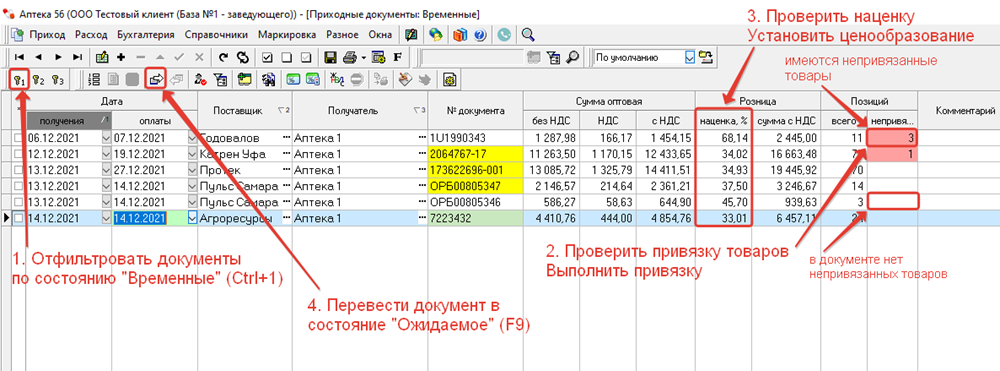Image resolution: width=1000 pixels, height=371 pixels.
Task: Open payment date dropdown in Агроресурсы row
Action: [193, 218]
